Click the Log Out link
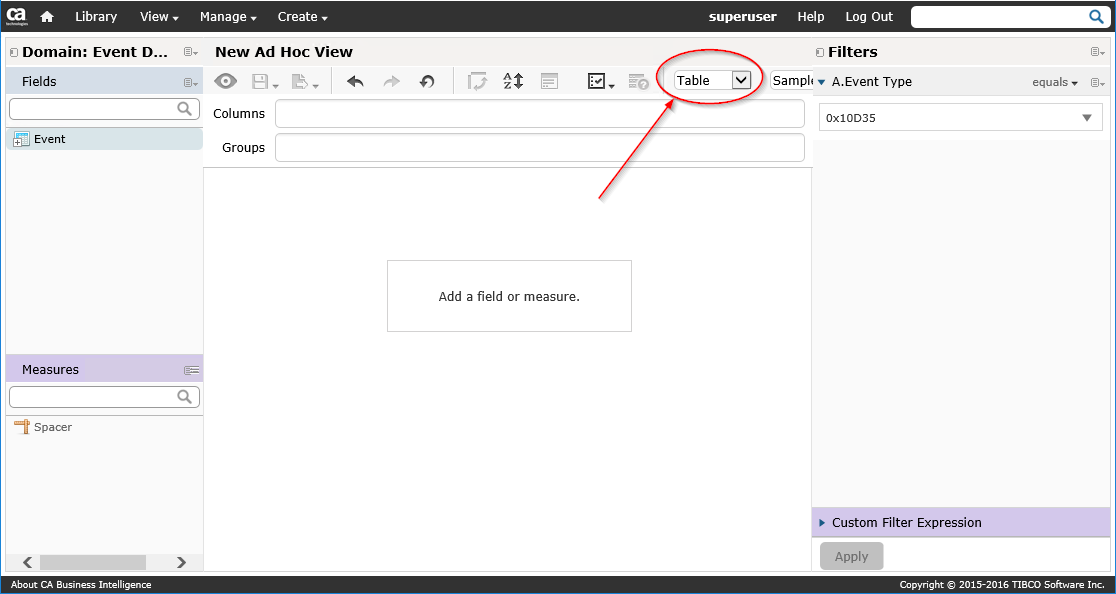Image resolution: width=1116 pixels, height=594 pixels. coord(869,17)
